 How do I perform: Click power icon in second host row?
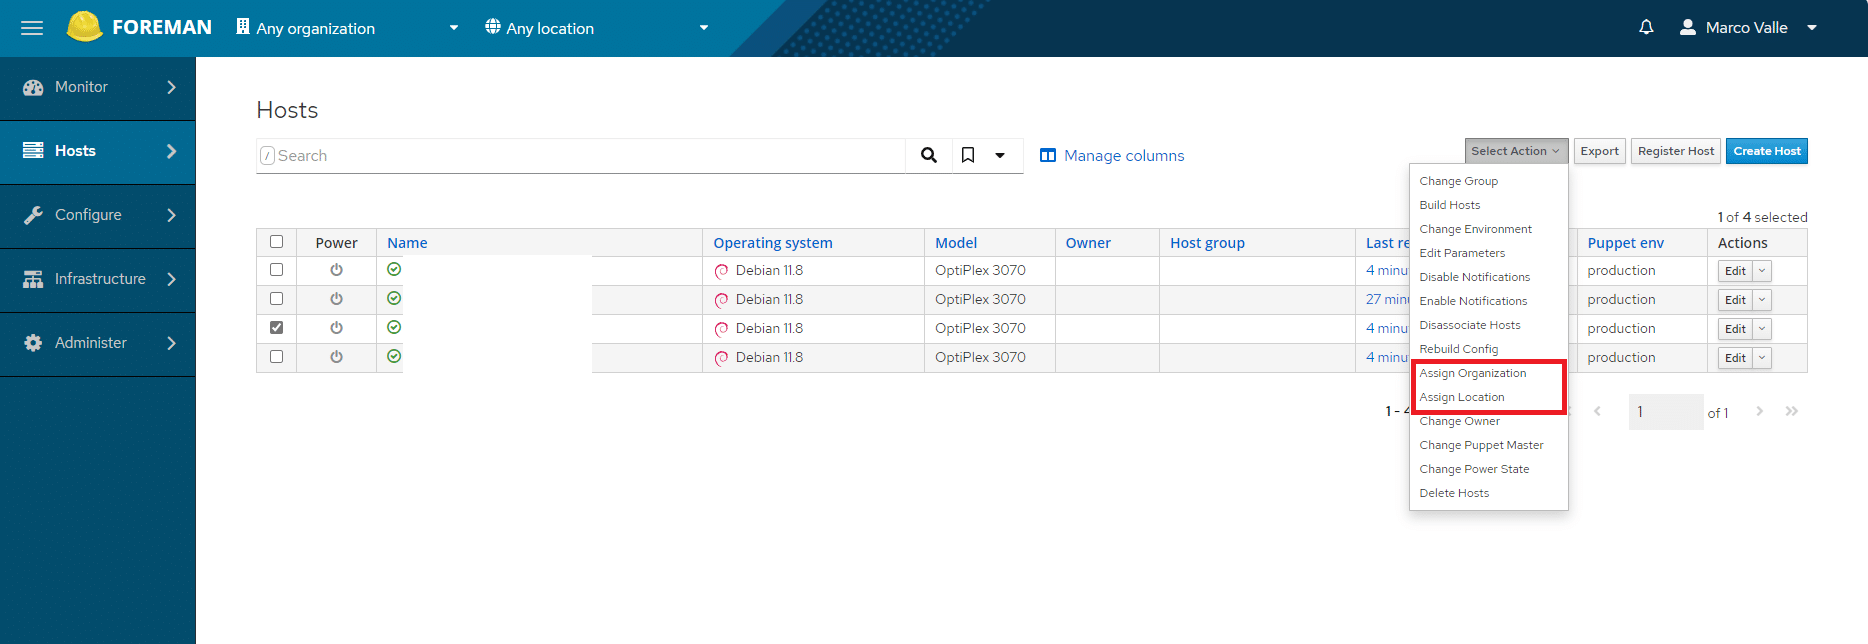click(x=336, y=299)
